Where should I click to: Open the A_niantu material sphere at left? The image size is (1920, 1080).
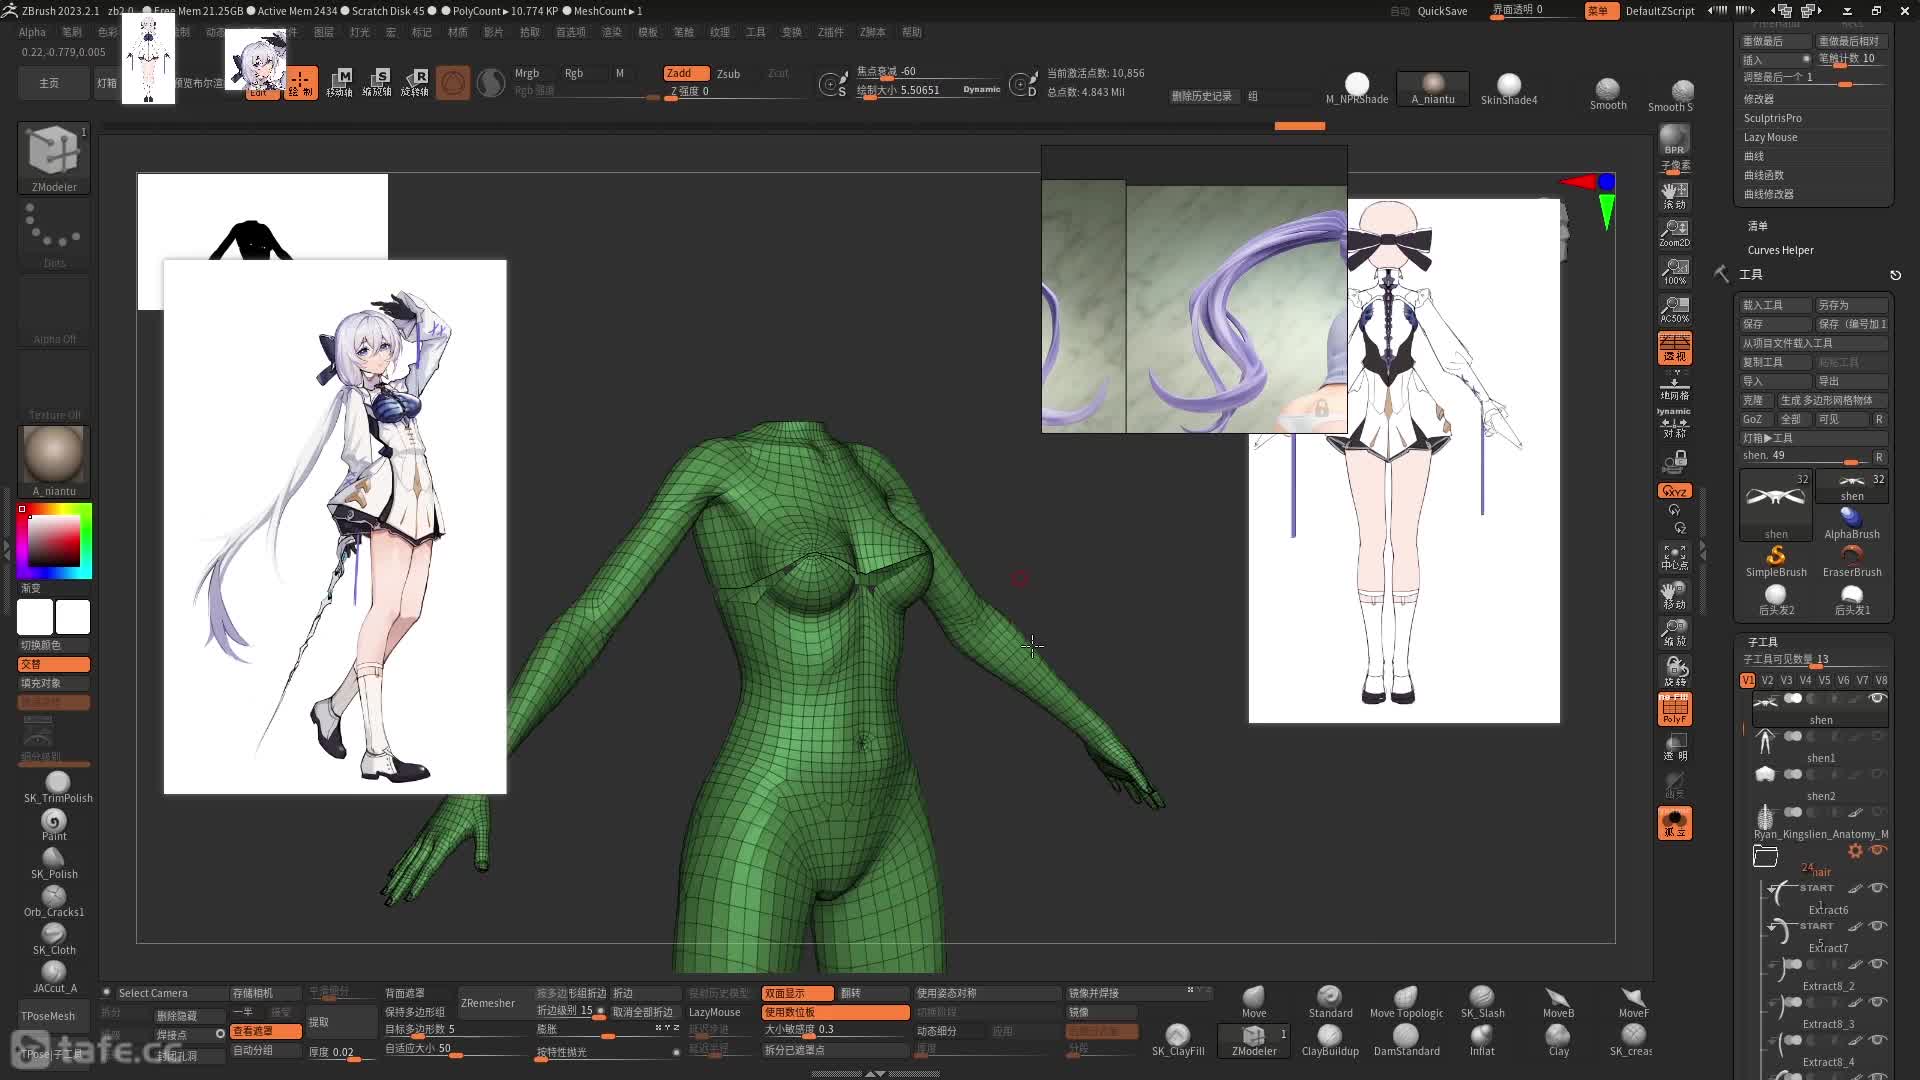pos(54,461)
